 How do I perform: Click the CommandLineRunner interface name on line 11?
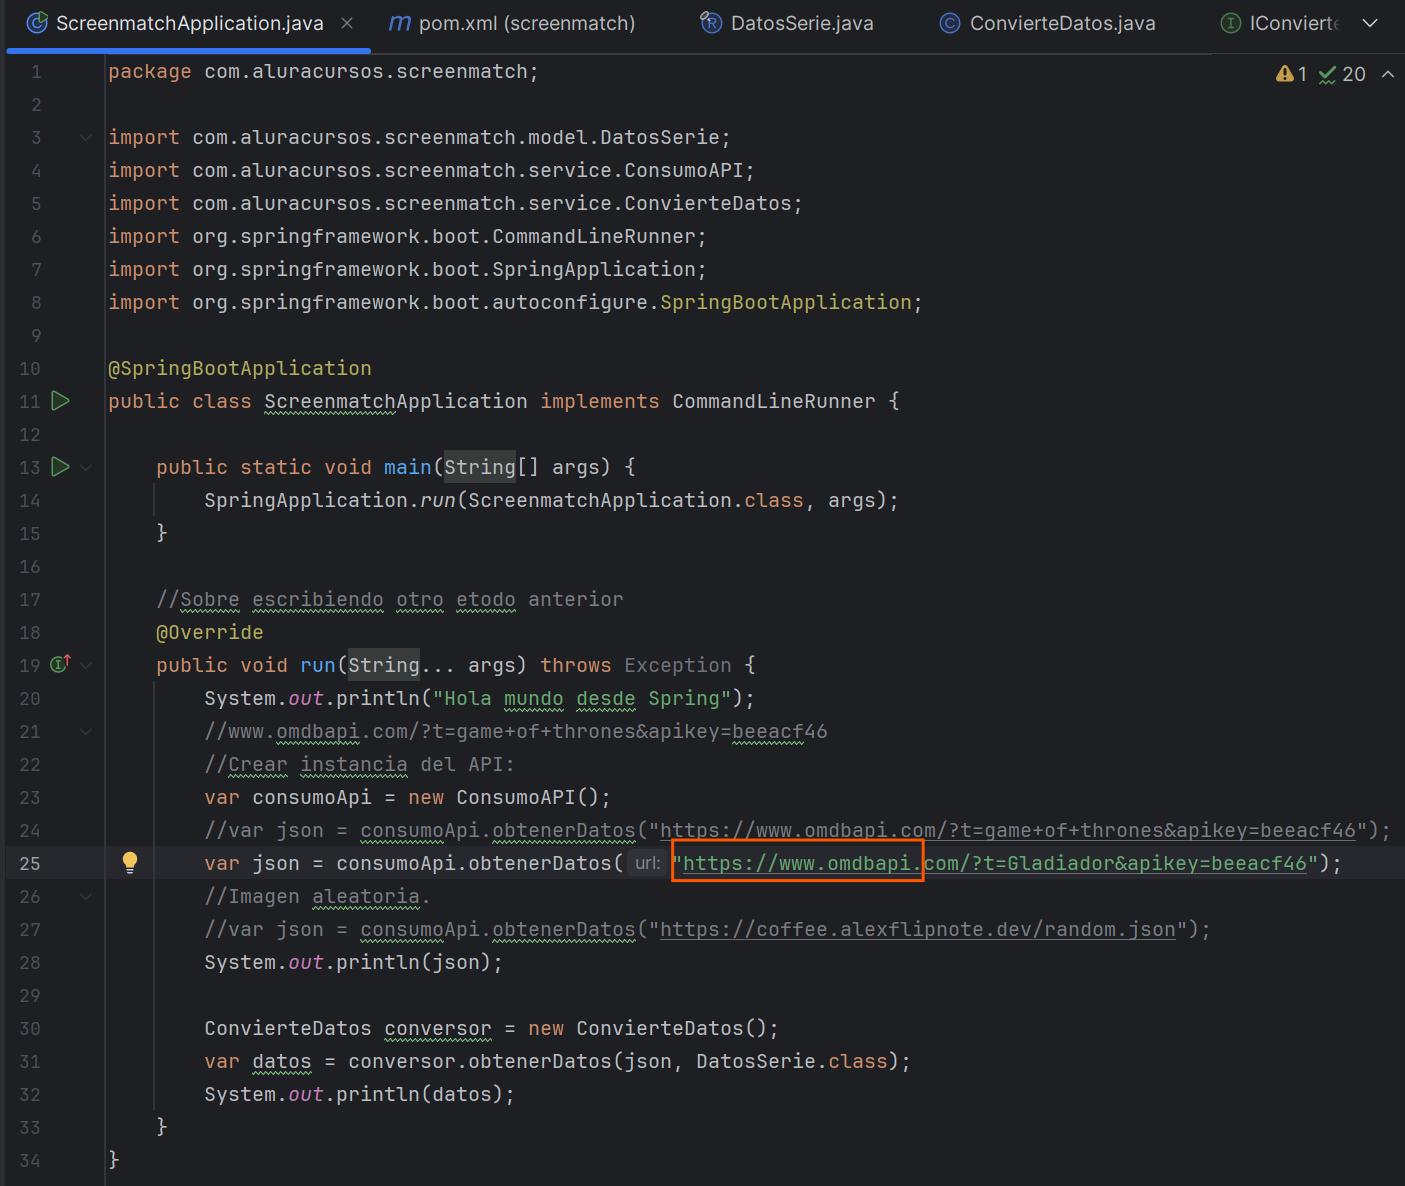pyautogui.click(x=774, y=401)
